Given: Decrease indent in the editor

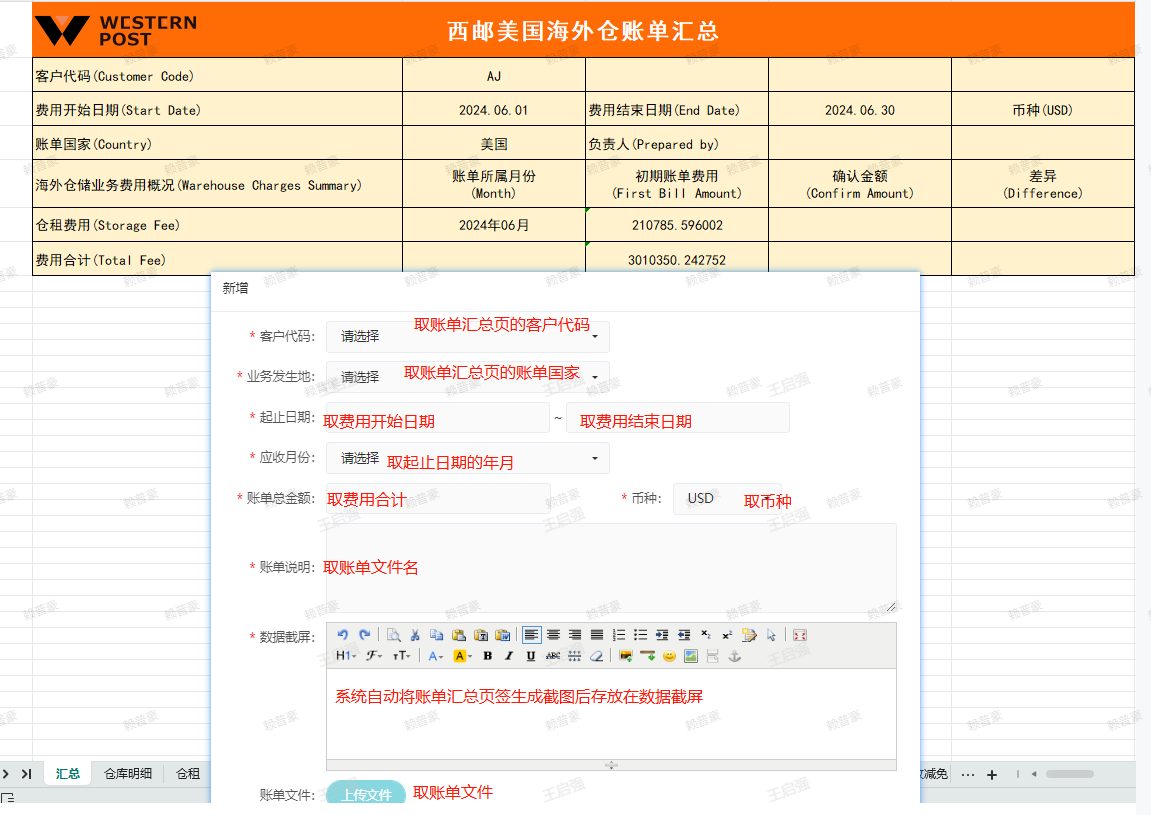Looking at the screenshot, I should point(684,635).
